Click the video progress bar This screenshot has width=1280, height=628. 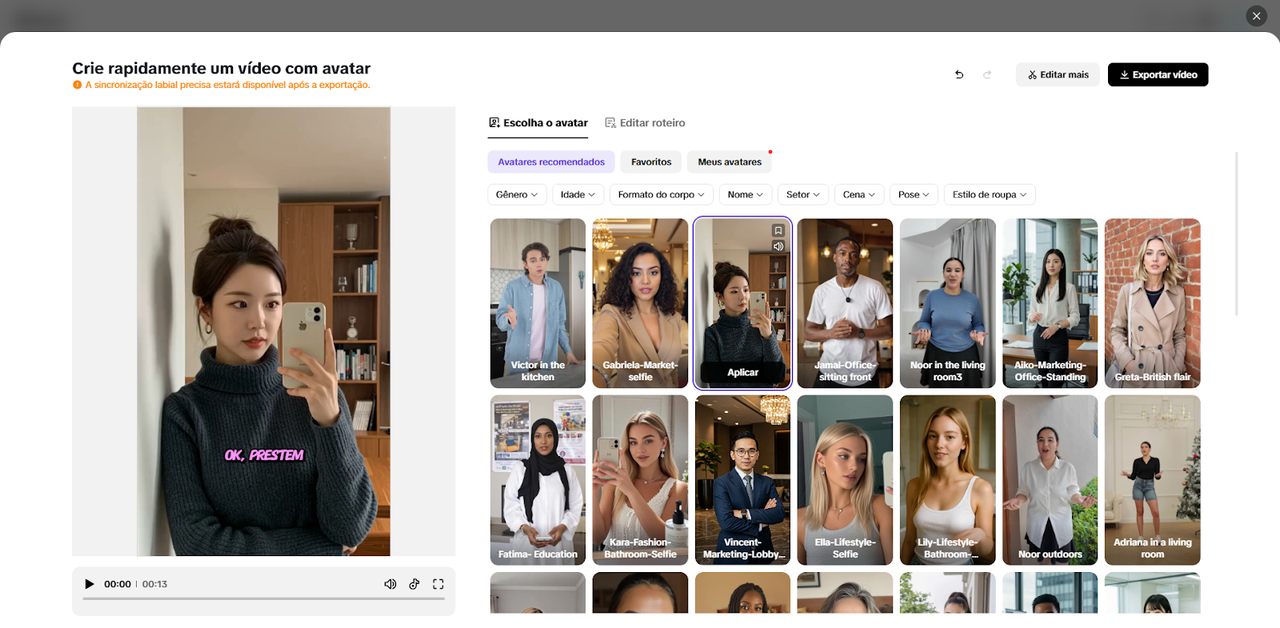click(264, 599)
